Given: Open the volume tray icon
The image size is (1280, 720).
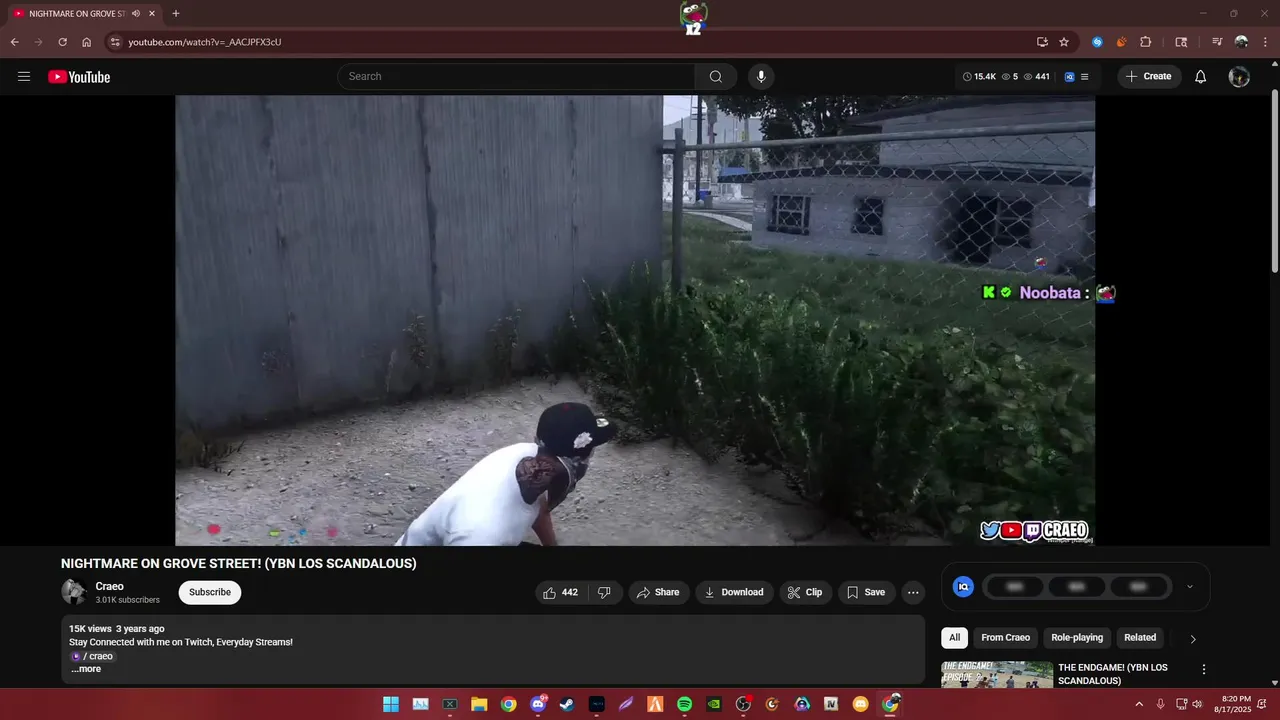Looking at the screenshot, I should (x=1197, y=704).
